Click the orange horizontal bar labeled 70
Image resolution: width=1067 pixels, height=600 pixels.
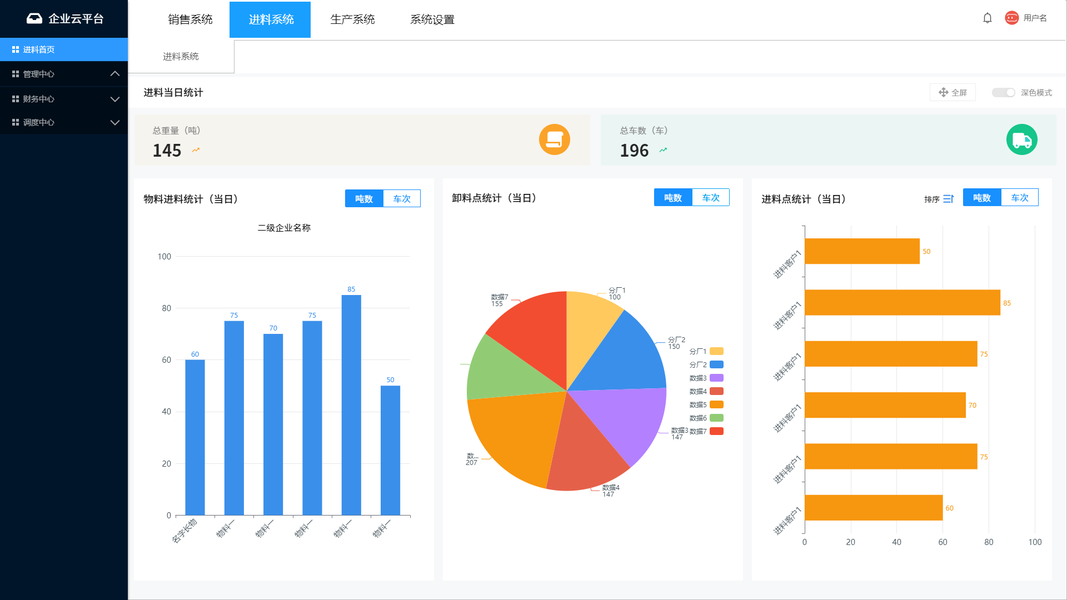(x=885, y=405)
